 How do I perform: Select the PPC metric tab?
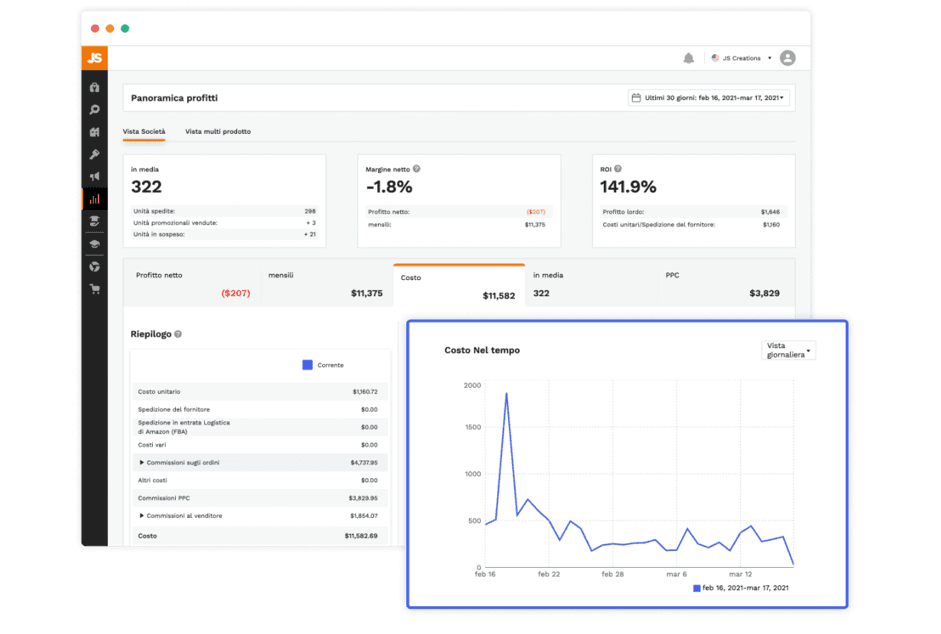[726, 284]
